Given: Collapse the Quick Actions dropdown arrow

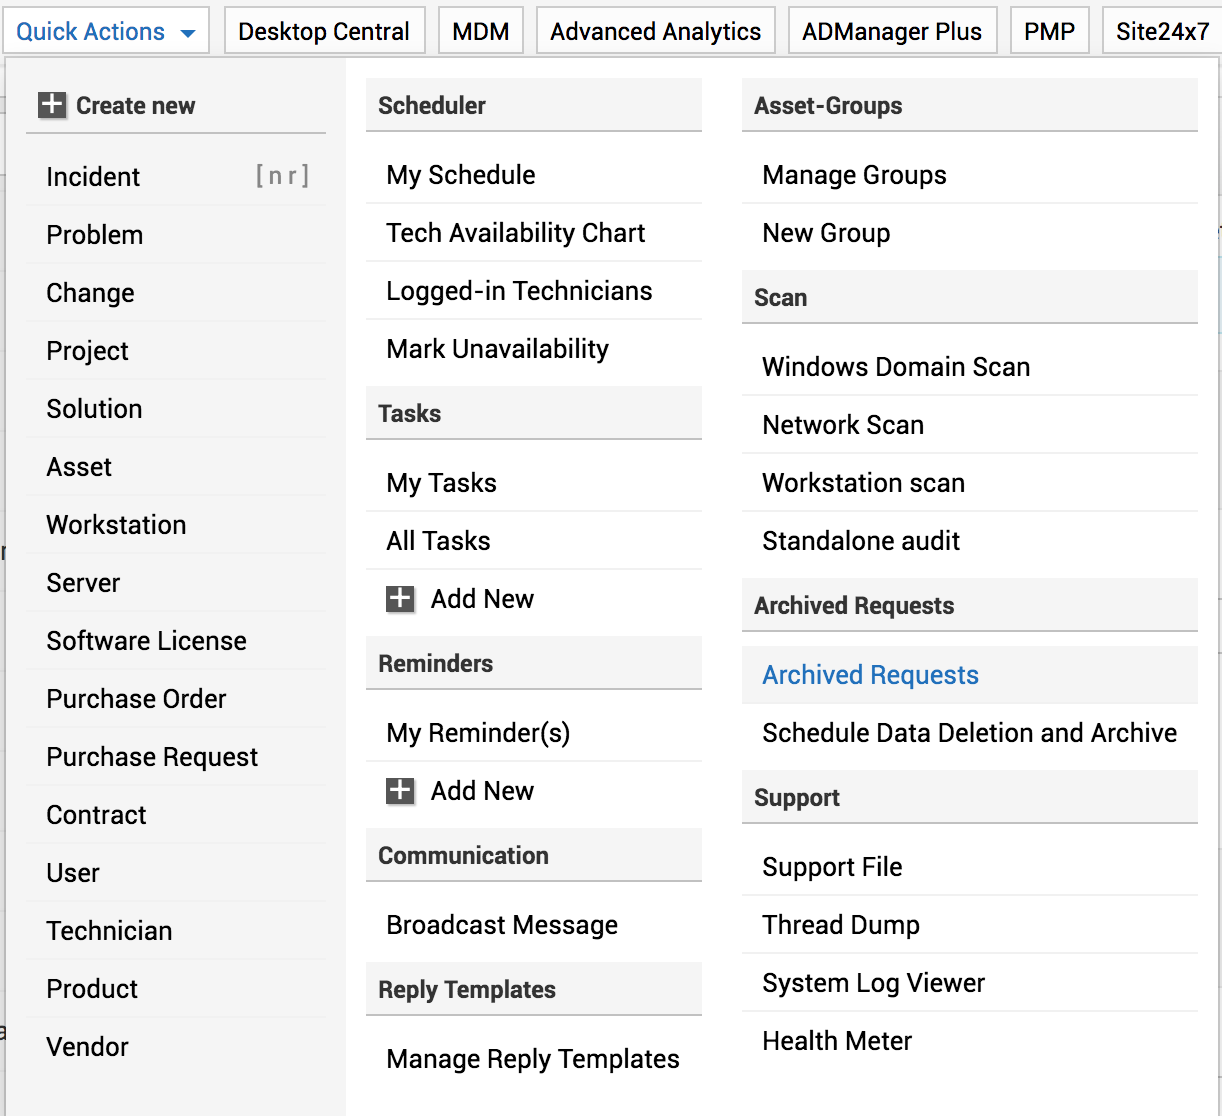Looking at the screenshot, I should pos(188,33).
